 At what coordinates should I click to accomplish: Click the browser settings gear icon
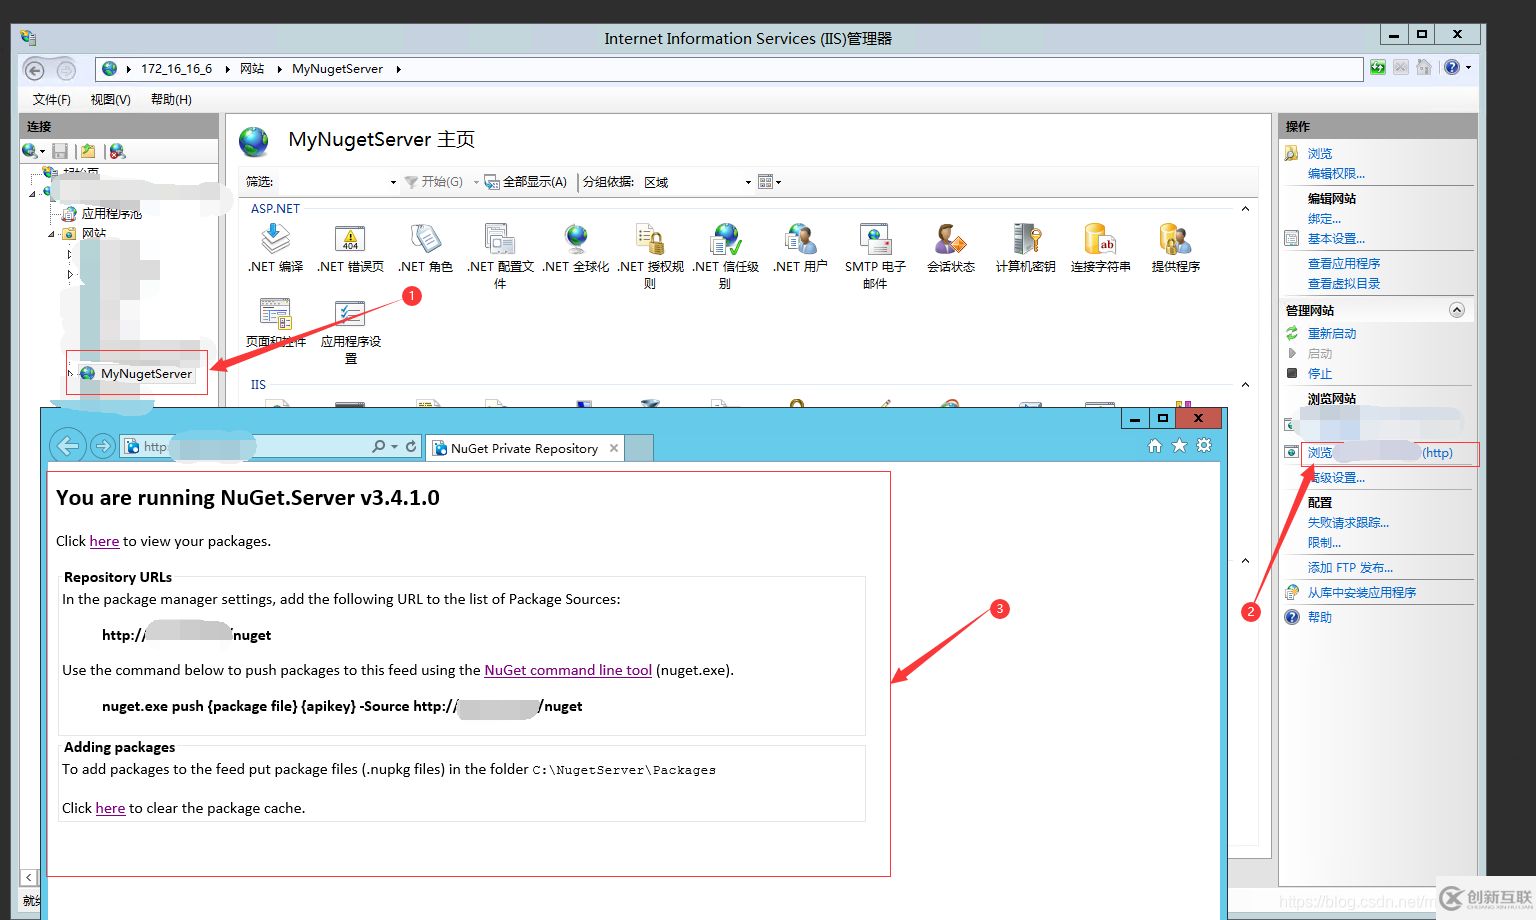1204,446
